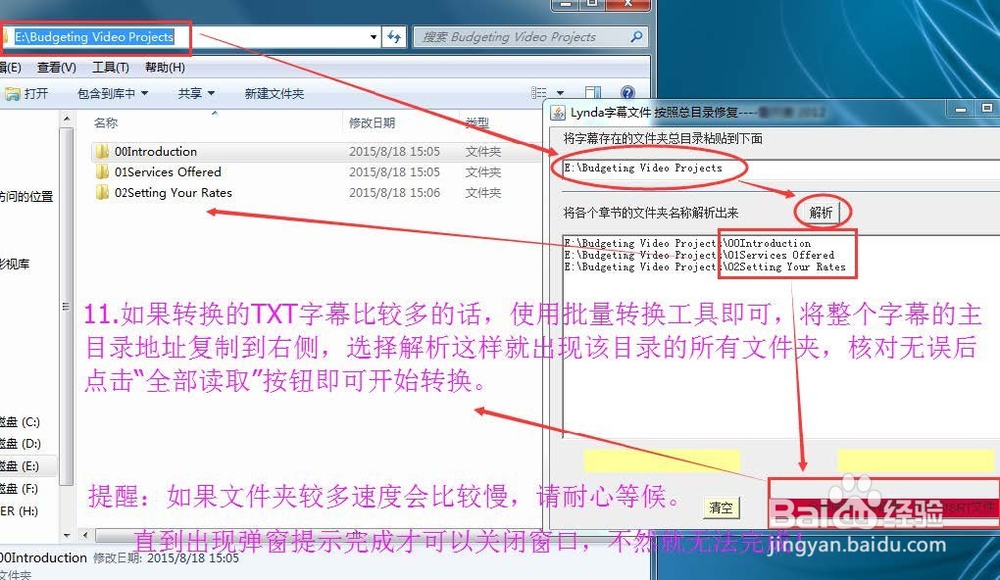Viewport: 1000px width, 580px height.
Task: Click the 00Introduction folder icon
Action: 101,152
